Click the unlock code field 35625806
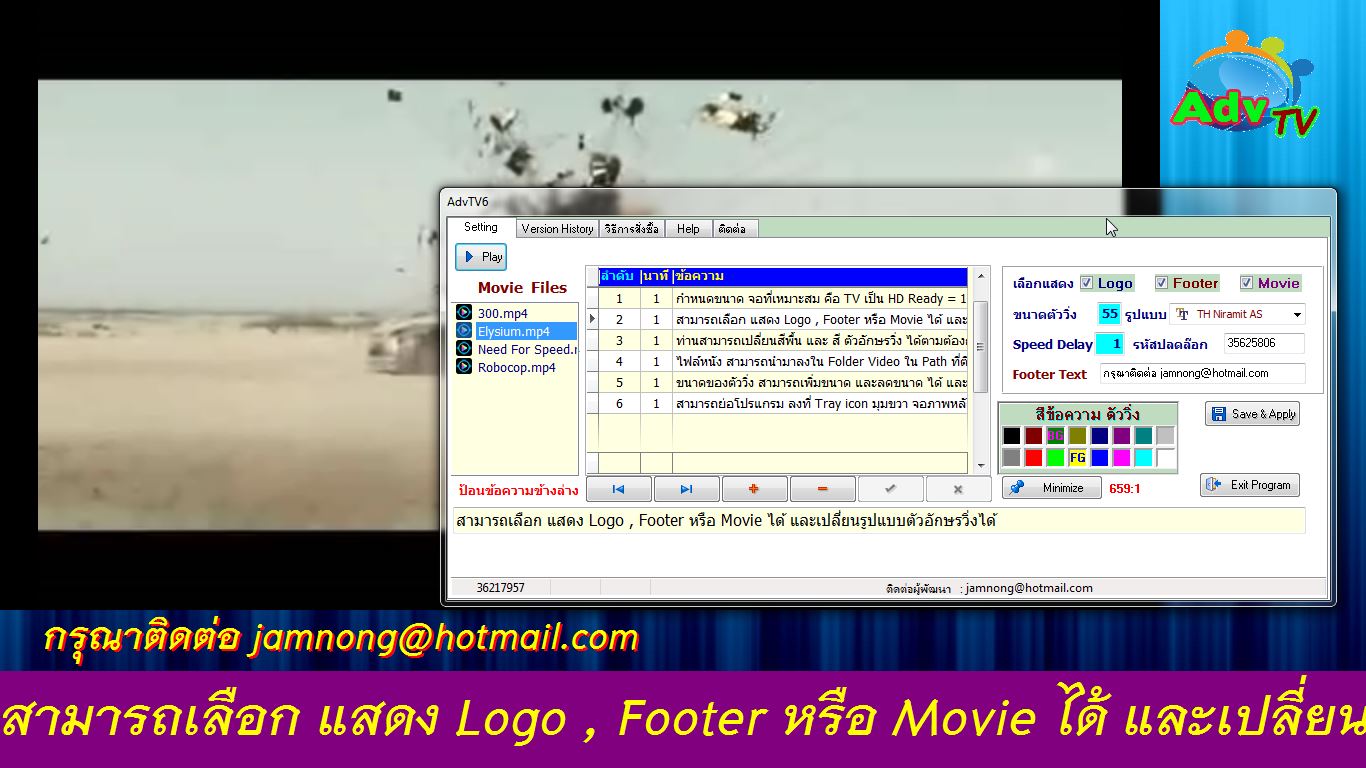This screenshot has width=1366, height=768. click(x=1264, y=344)
